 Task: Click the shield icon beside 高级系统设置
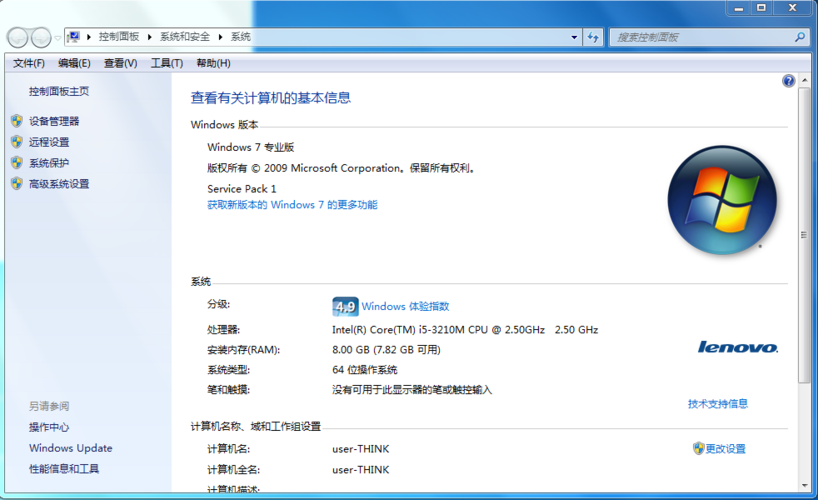17,184
